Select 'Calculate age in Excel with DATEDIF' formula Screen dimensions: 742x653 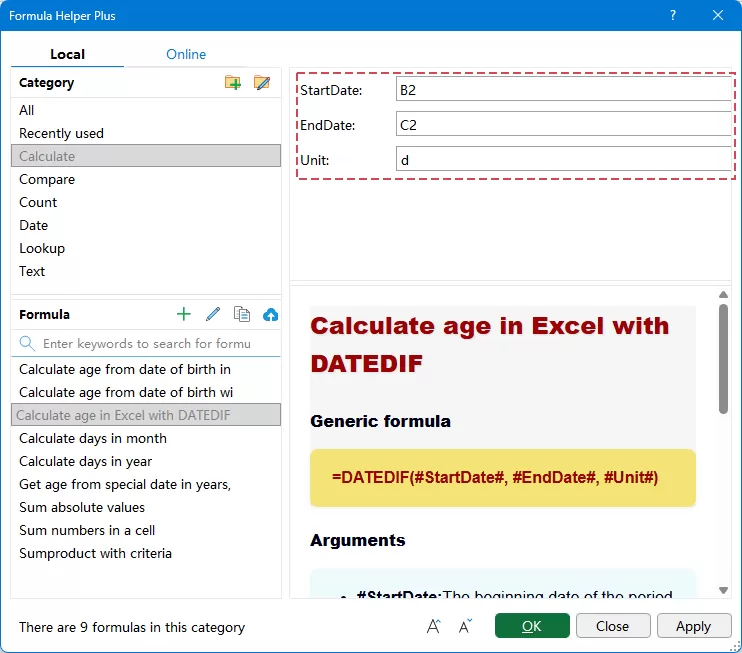click(x=146, y=415)
